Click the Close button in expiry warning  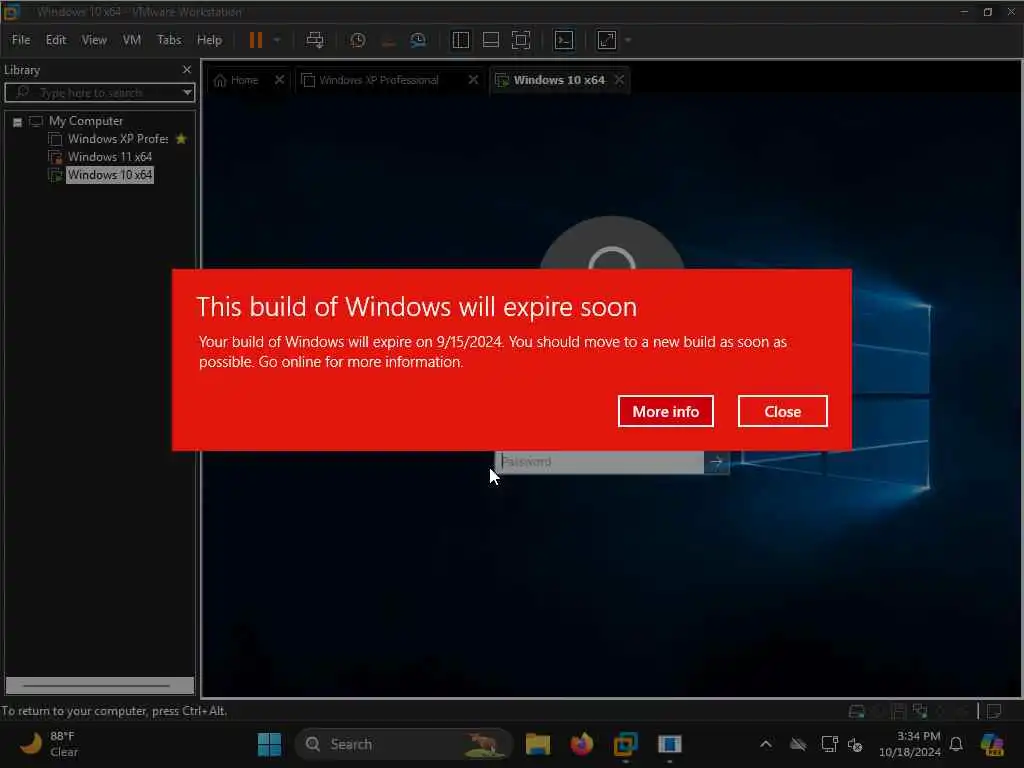(x=782, y=411)
